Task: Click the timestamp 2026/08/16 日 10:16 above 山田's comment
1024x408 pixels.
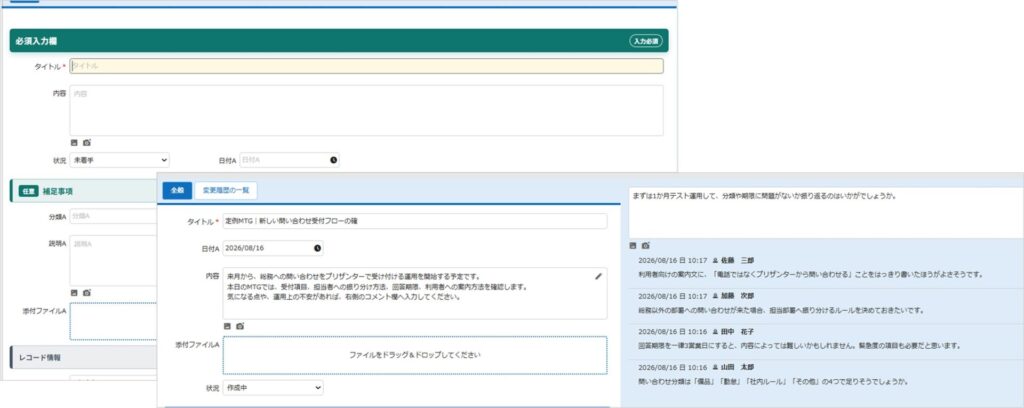Action: pyautogui.click(x=673, y=367)
